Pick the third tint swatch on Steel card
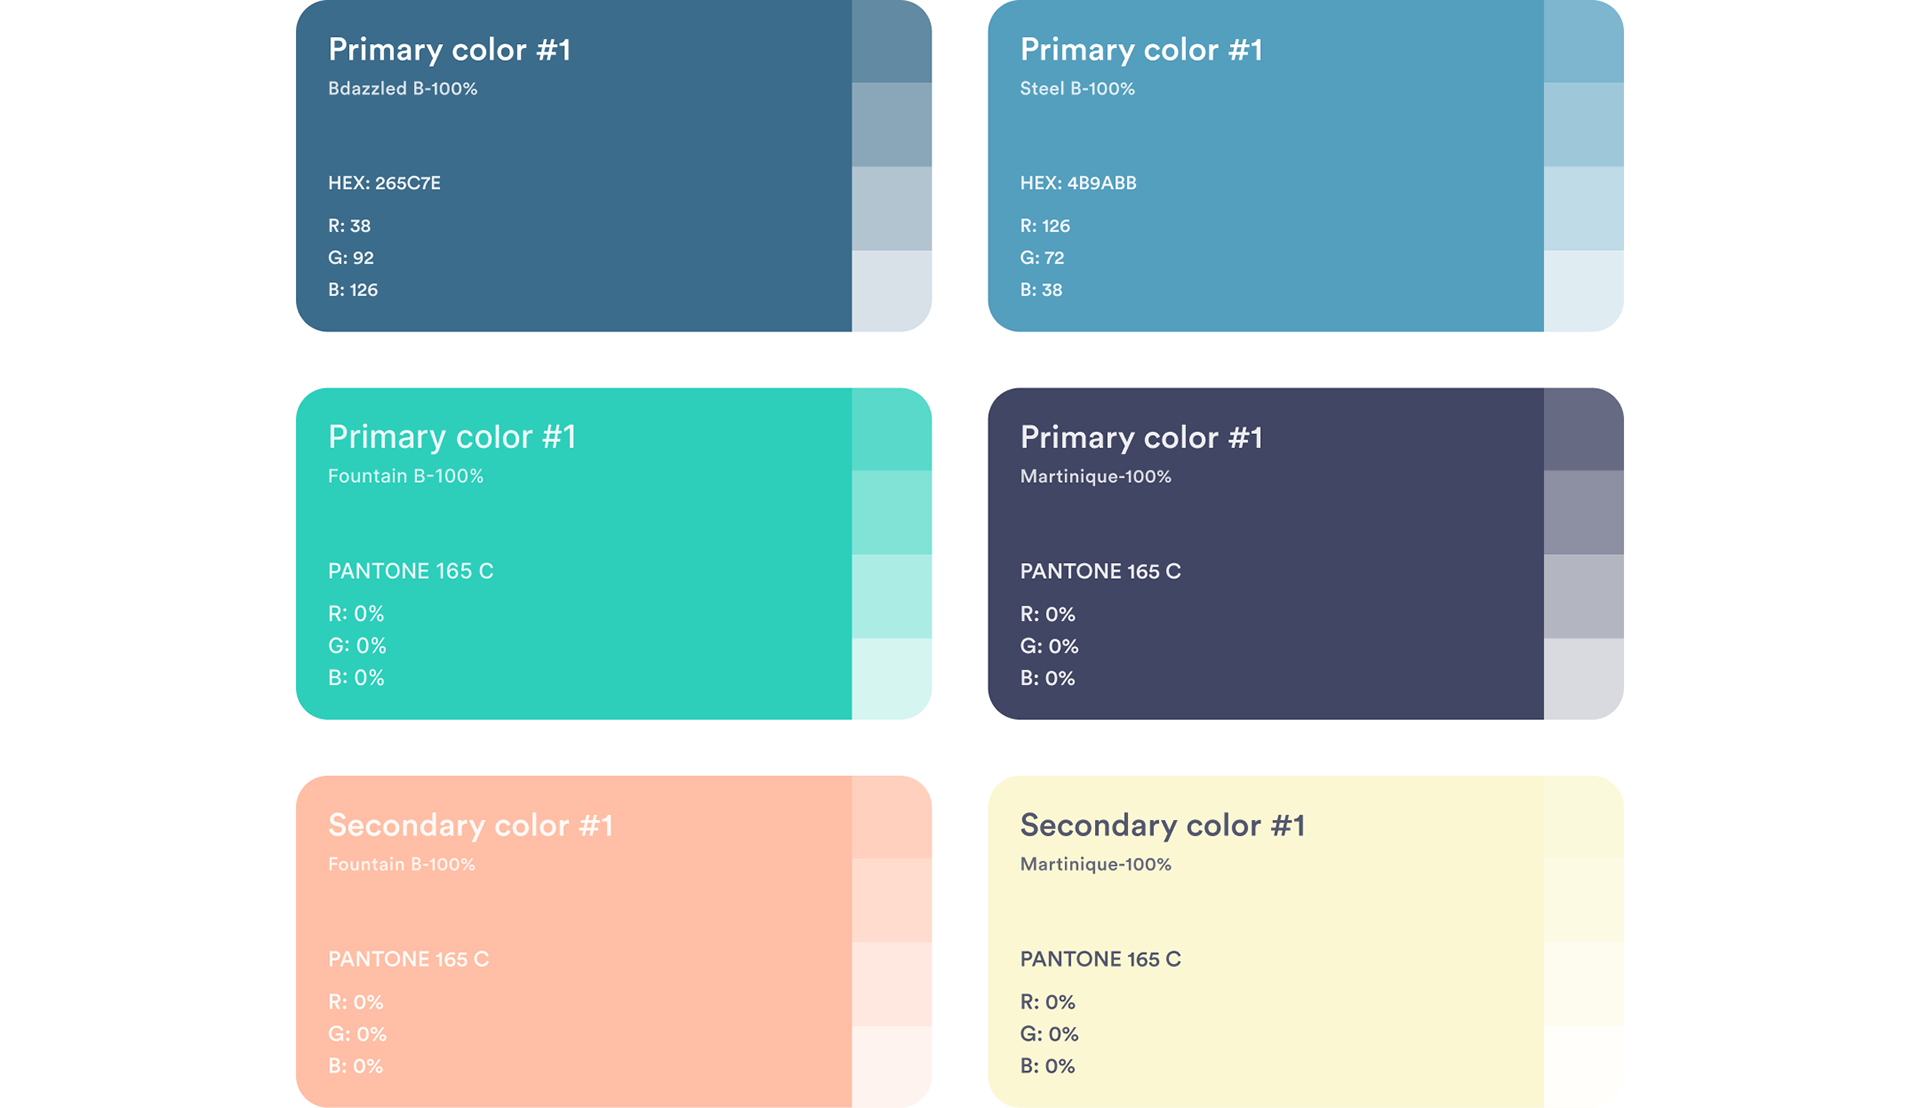The width and height of the screenshot is (1920, 1108). tap(1583, 208)
